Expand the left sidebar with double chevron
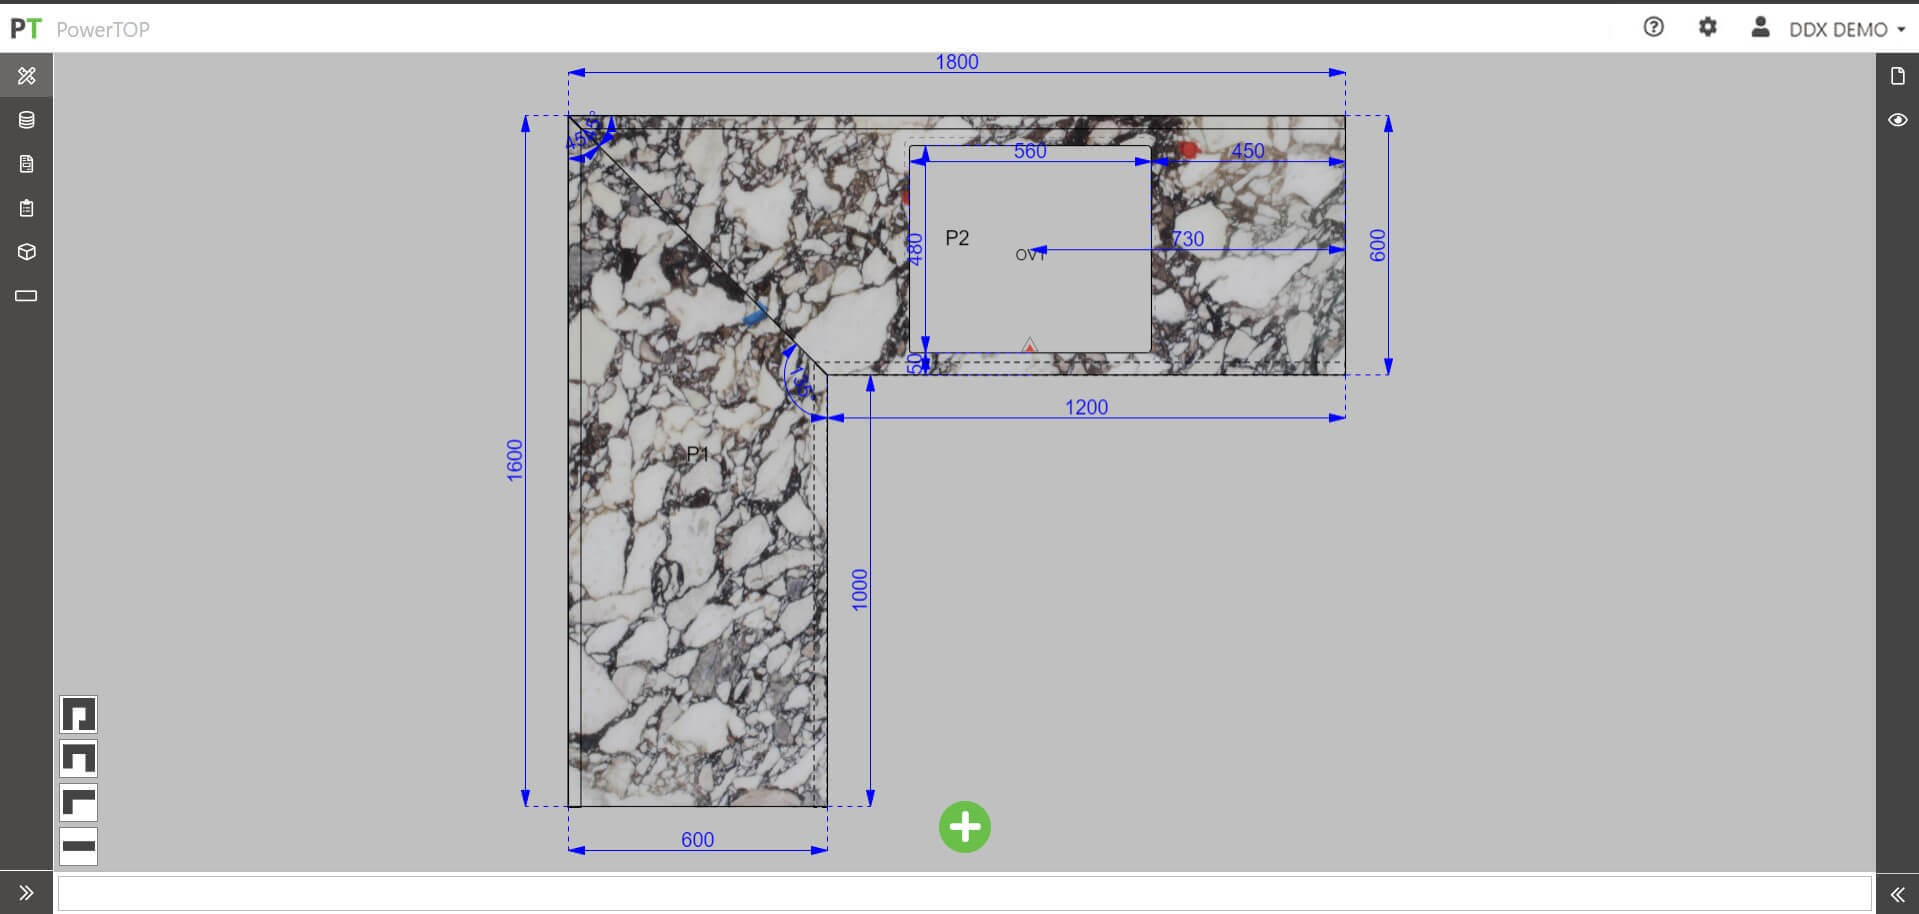This screenshot has height=914, width=1919. (26, 893)
